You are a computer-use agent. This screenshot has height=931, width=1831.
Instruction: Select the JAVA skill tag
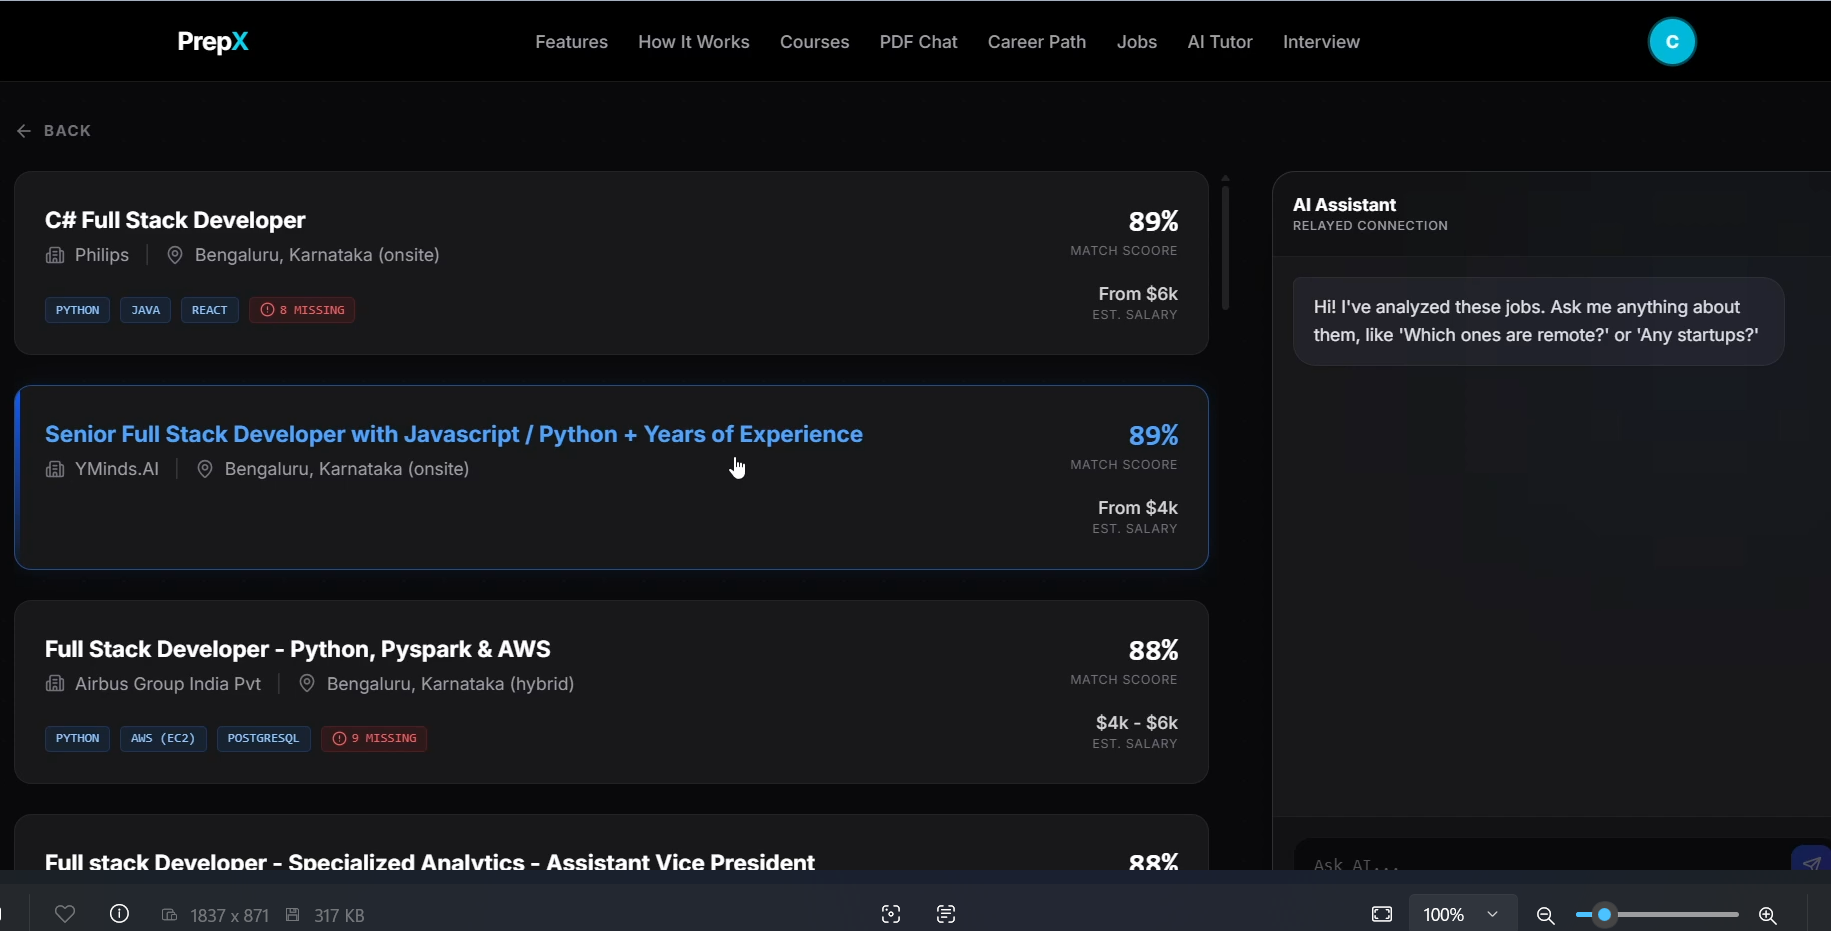point(146,310)
